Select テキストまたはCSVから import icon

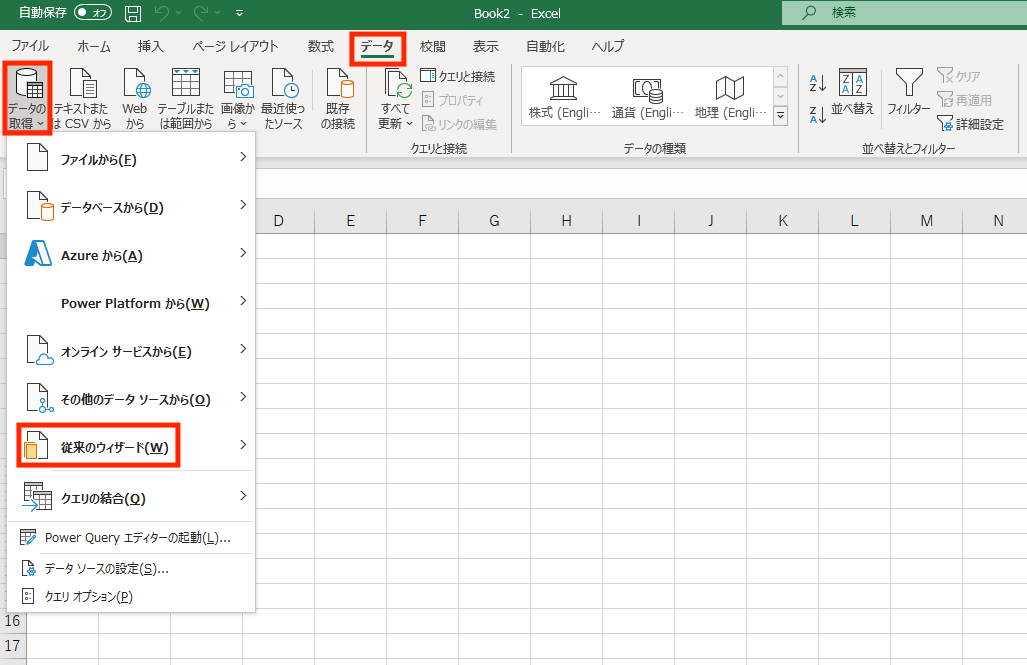[x=83, y=83]
